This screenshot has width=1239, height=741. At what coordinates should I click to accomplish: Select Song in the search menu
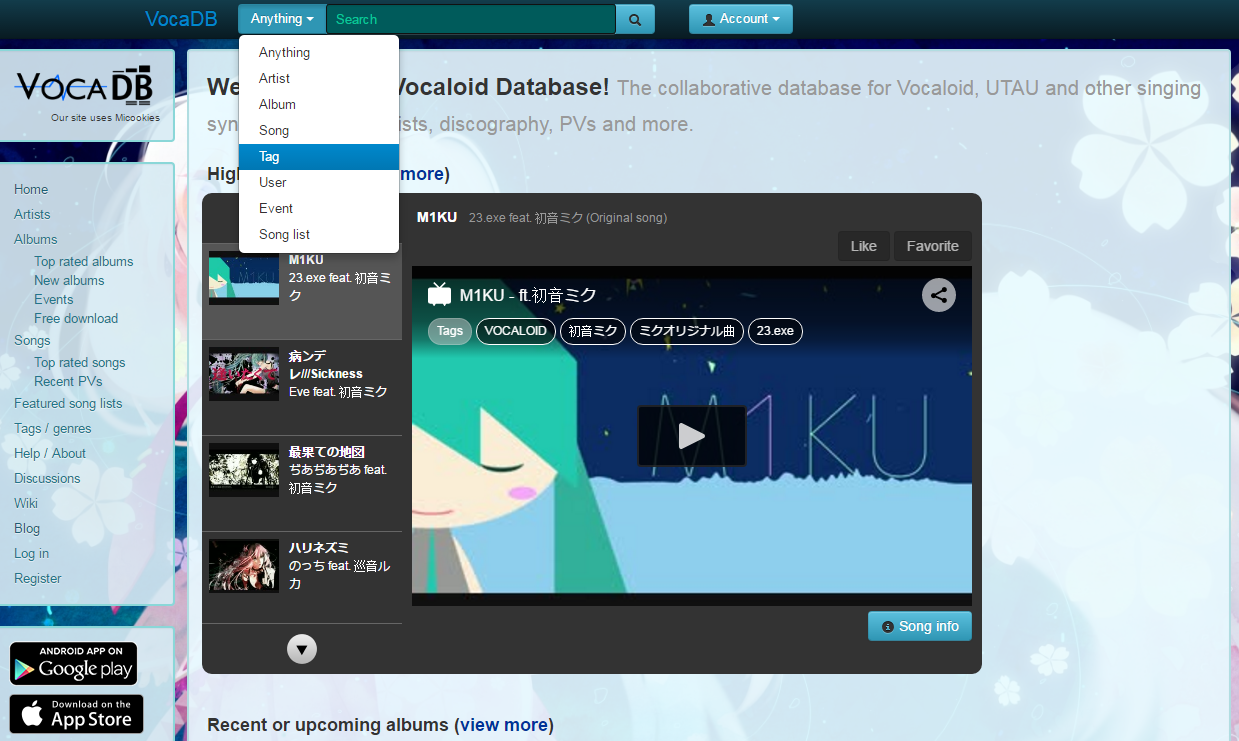tap(319, 131)
